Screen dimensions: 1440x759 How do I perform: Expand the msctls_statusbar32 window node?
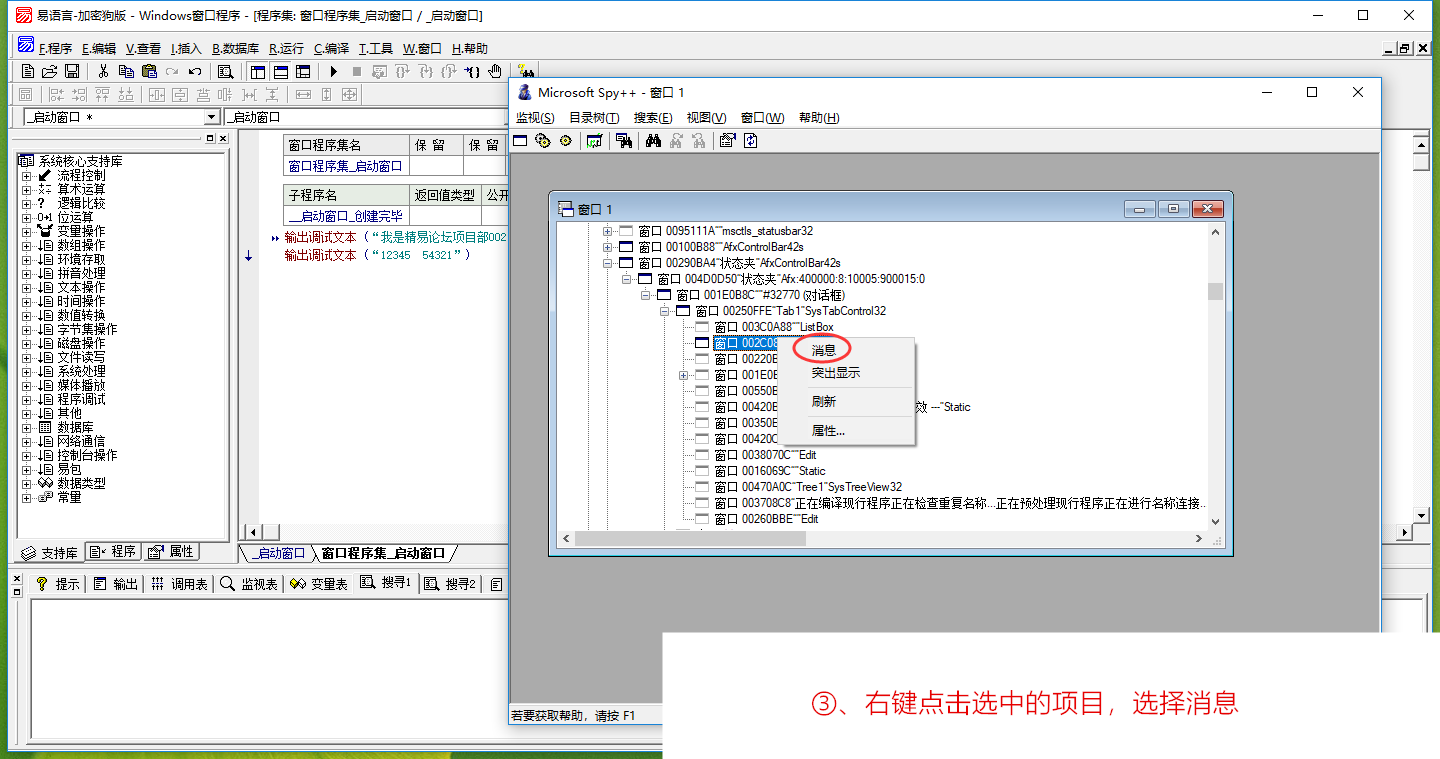tap(607, 231)
